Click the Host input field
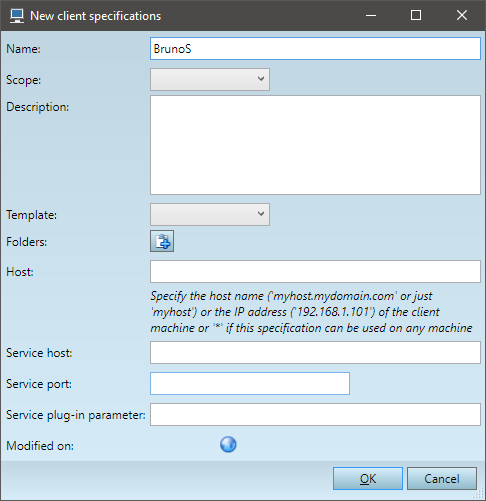 coord(315,272)
